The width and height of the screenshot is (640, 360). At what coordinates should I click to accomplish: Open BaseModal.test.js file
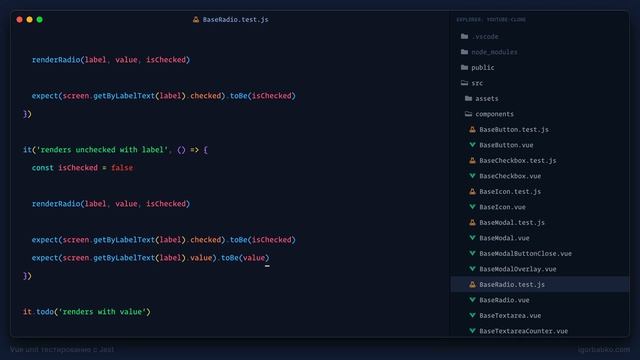point(512,222)
